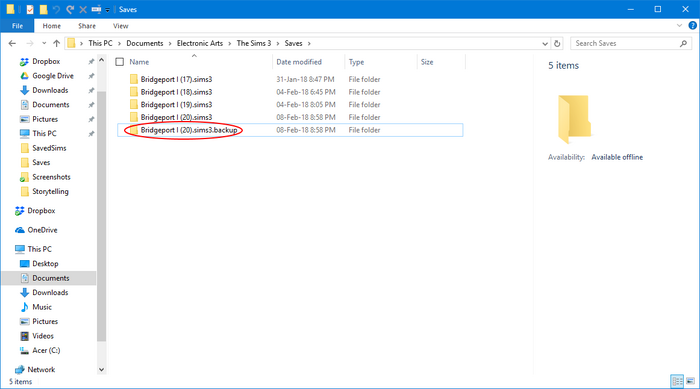Open the quick access toolbar customize dropdown
The image size is (700, 389).
[x=108, y=10]
